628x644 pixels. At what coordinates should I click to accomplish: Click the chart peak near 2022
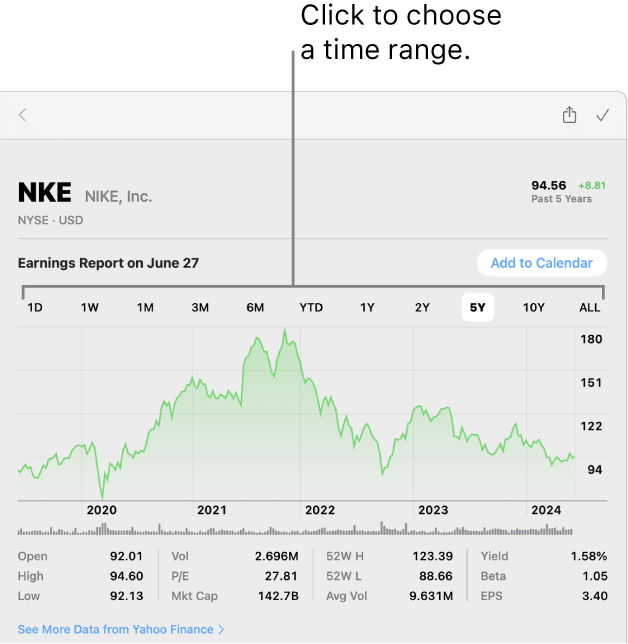[285, 330]
